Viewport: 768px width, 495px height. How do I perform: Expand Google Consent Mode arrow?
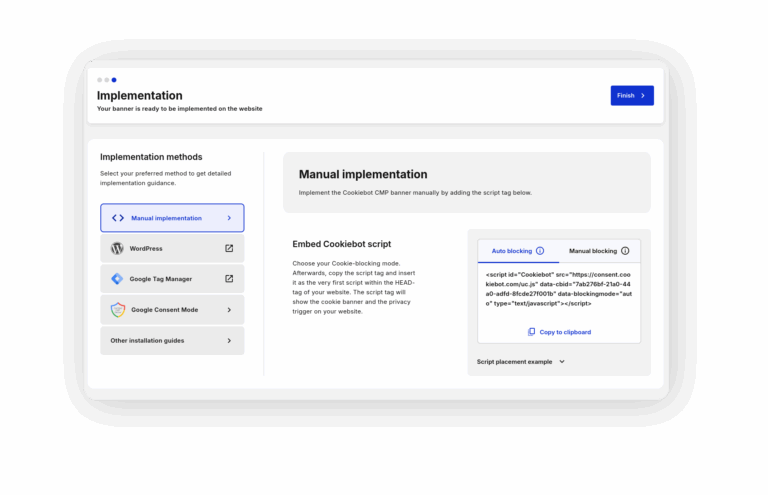click(229, 310)
